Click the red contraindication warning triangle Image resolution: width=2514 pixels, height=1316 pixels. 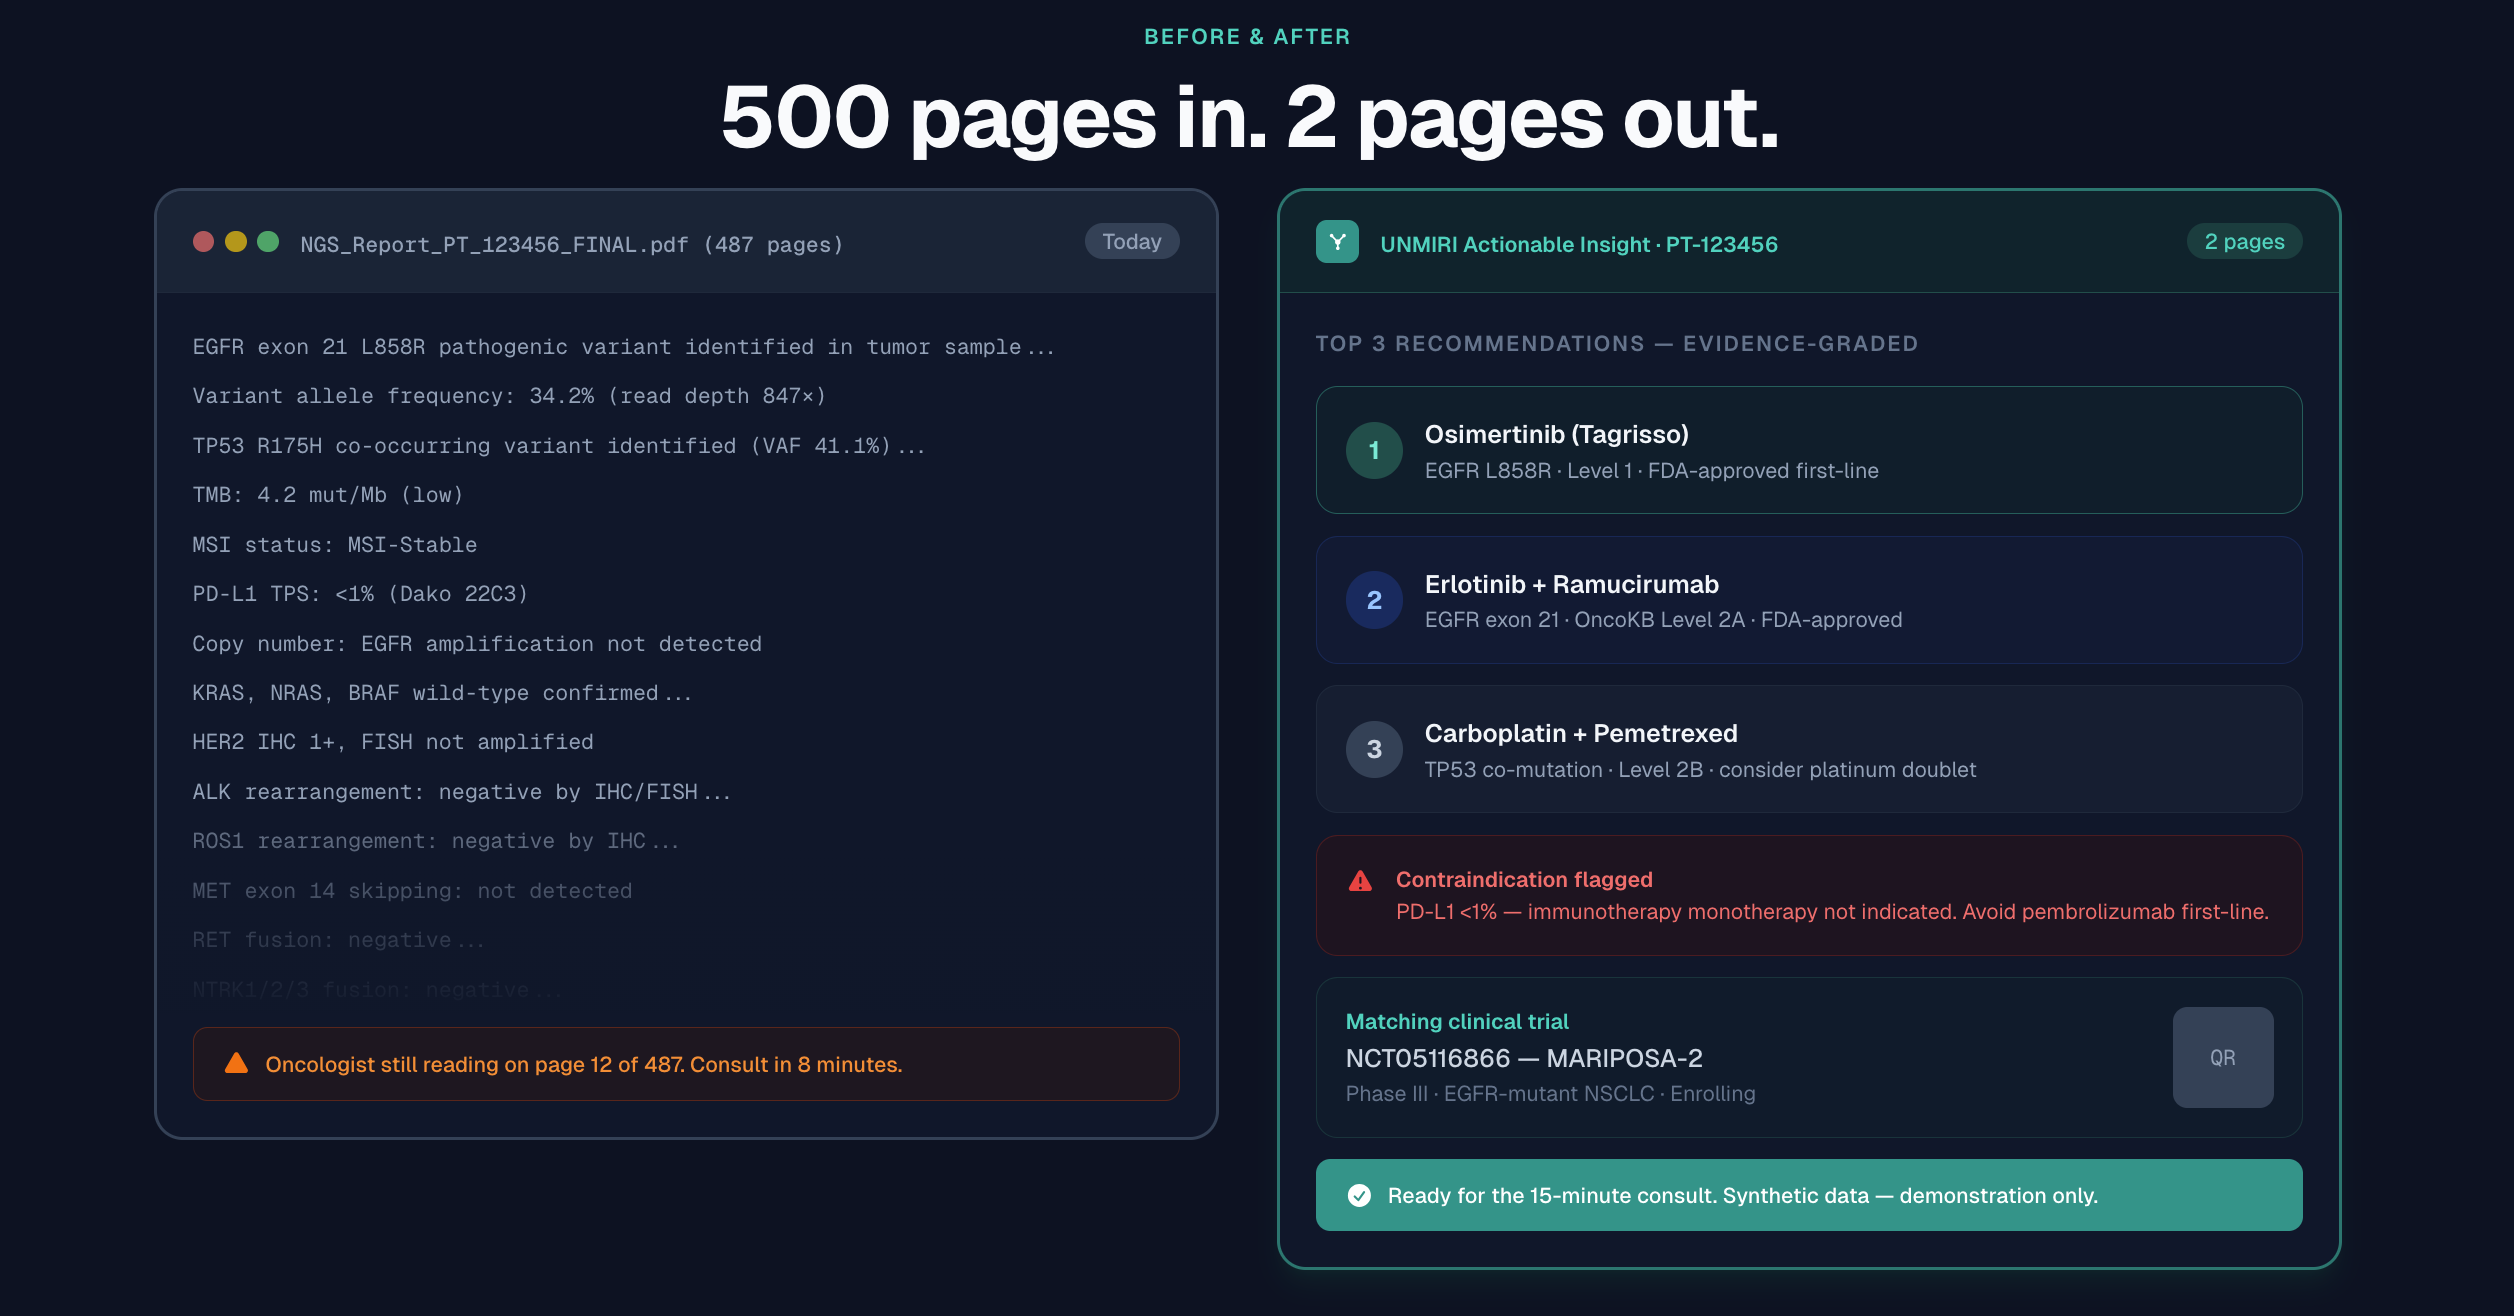pyautogui.click(x=1360, y=881)
